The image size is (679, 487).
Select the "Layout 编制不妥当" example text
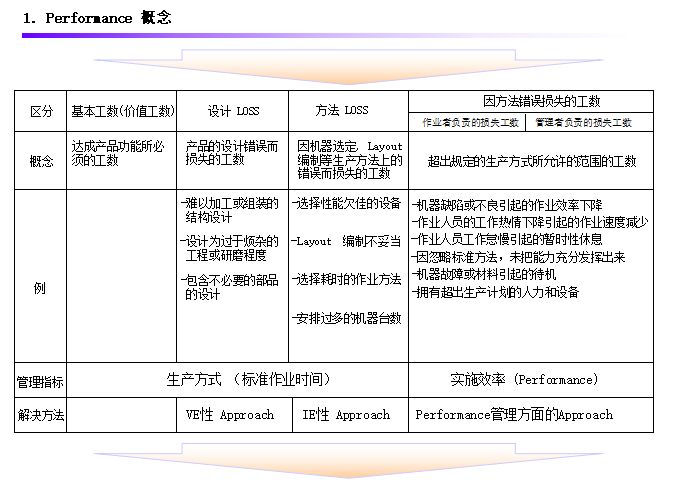[348, 241]
